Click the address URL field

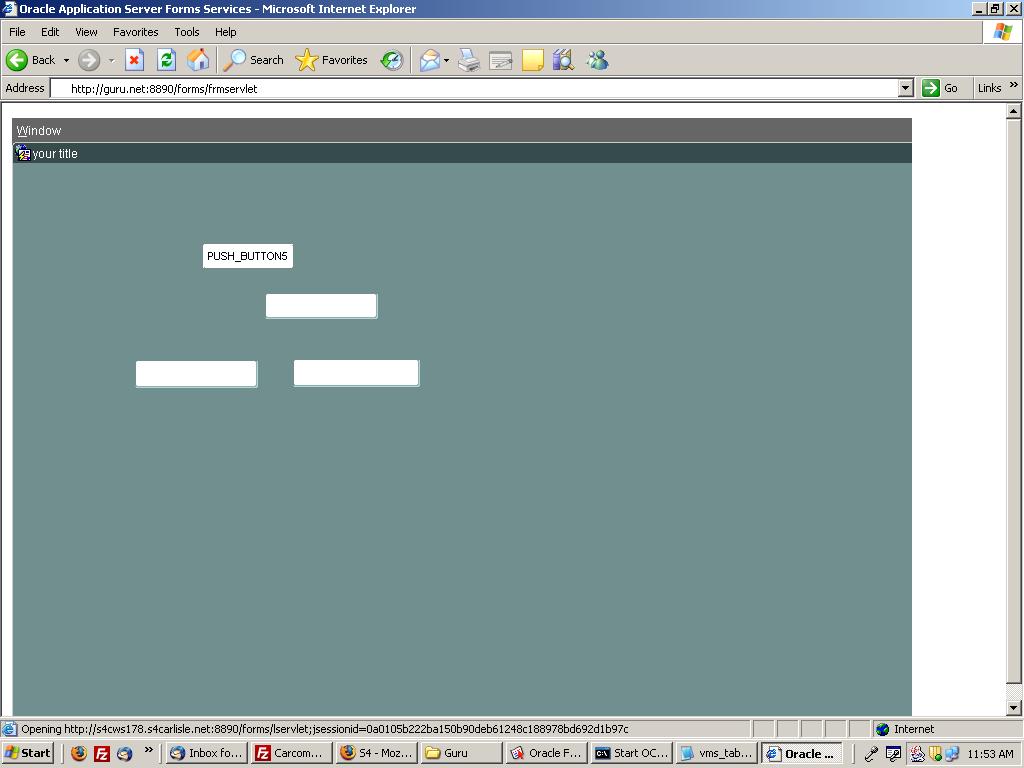(480, 88)
